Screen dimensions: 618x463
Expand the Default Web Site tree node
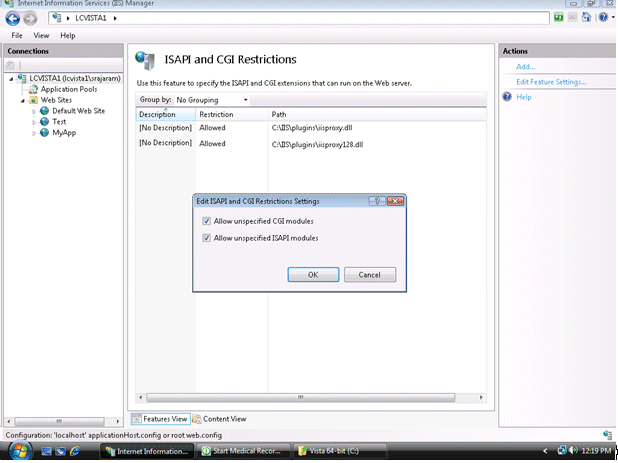tap(34, 112)
